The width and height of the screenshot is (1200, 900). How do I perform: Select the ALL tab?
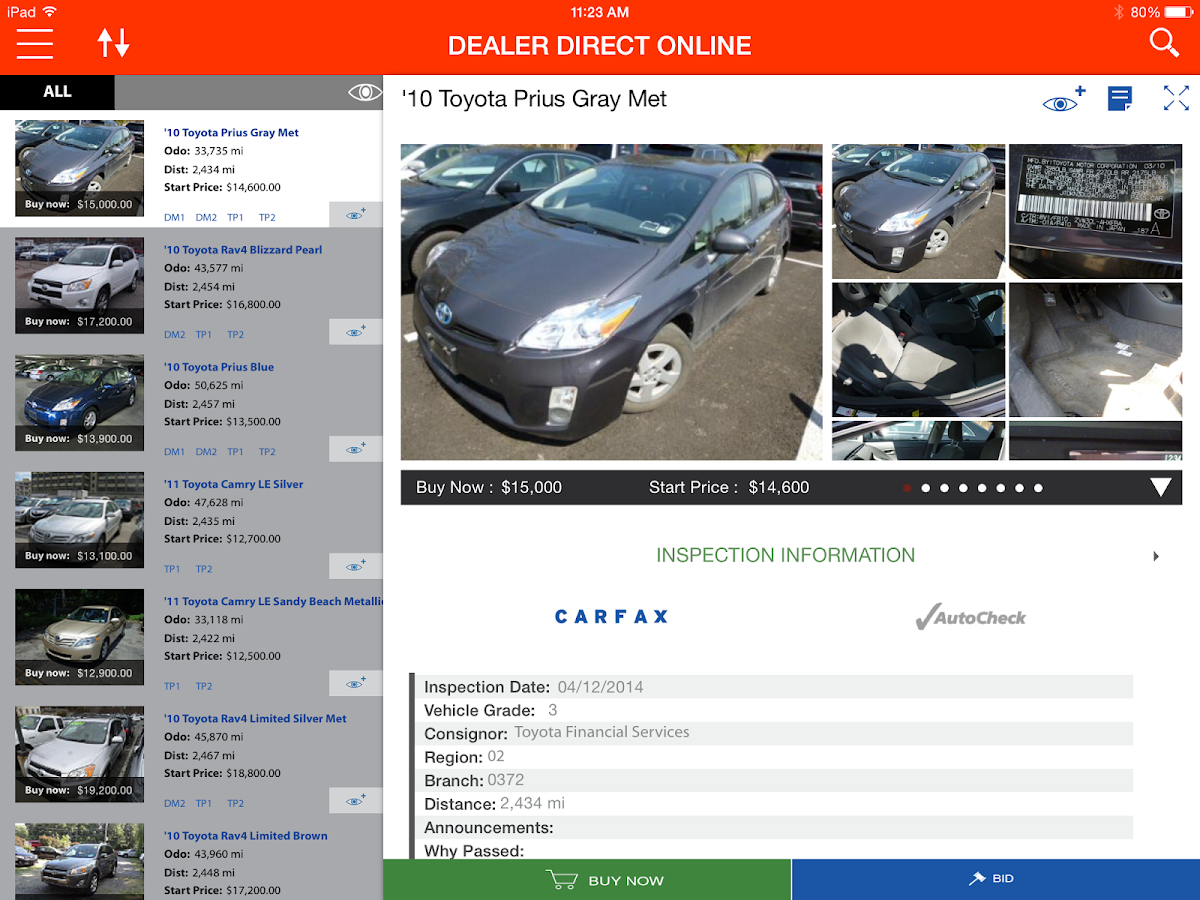57,92
